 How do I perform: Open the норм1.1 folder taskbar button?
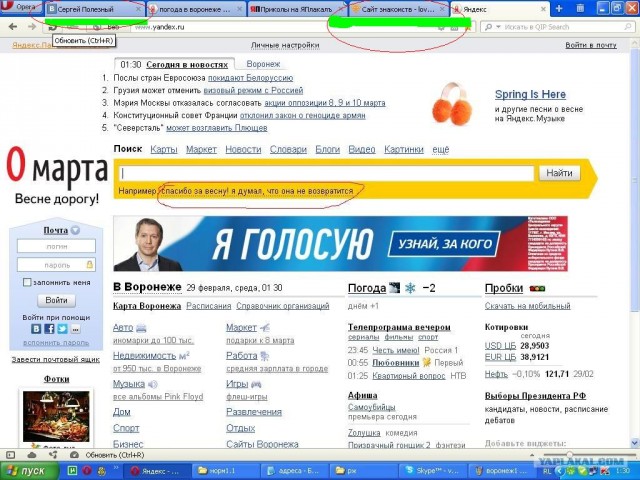coord(226,471)
